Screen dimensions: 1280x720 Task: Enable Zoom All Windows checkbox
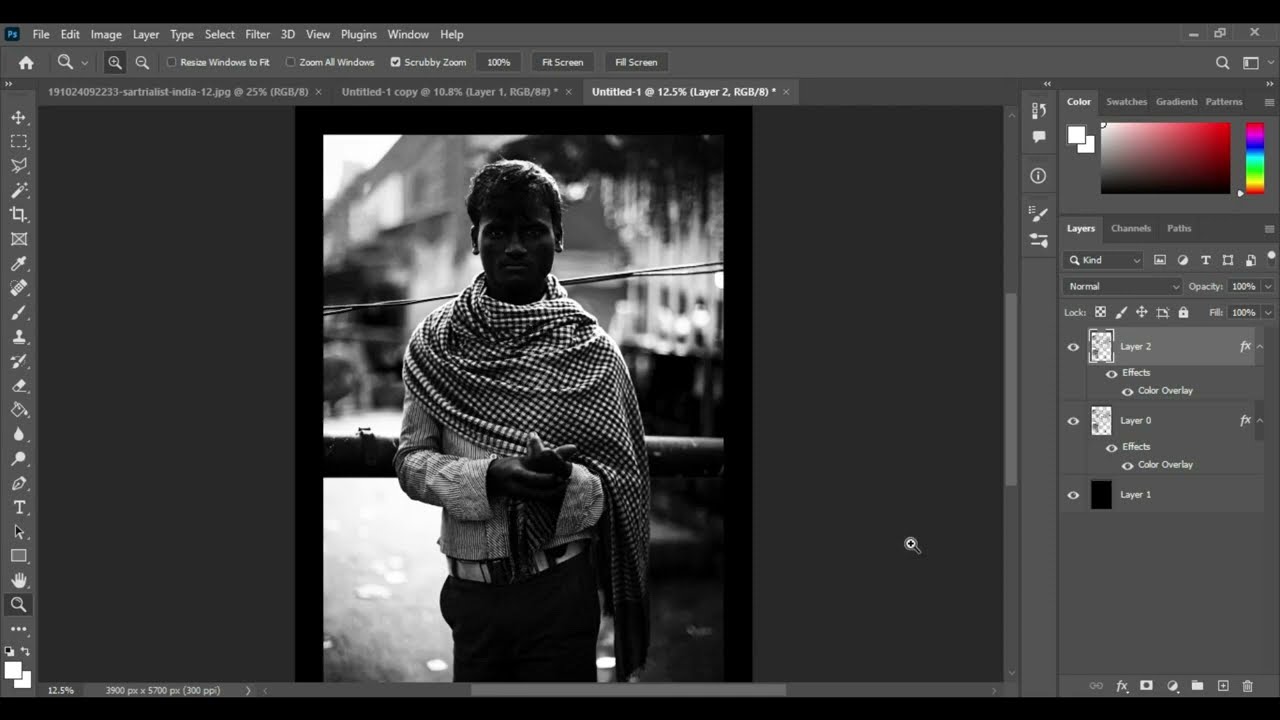[290, 62]
